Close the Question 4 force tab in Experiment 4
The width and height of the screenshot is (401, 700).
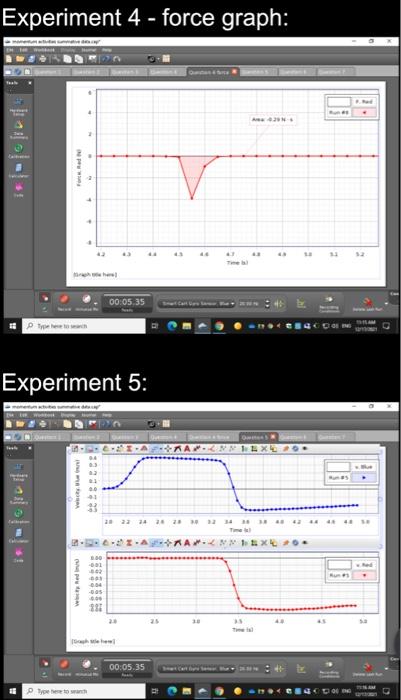coord(234,71)
